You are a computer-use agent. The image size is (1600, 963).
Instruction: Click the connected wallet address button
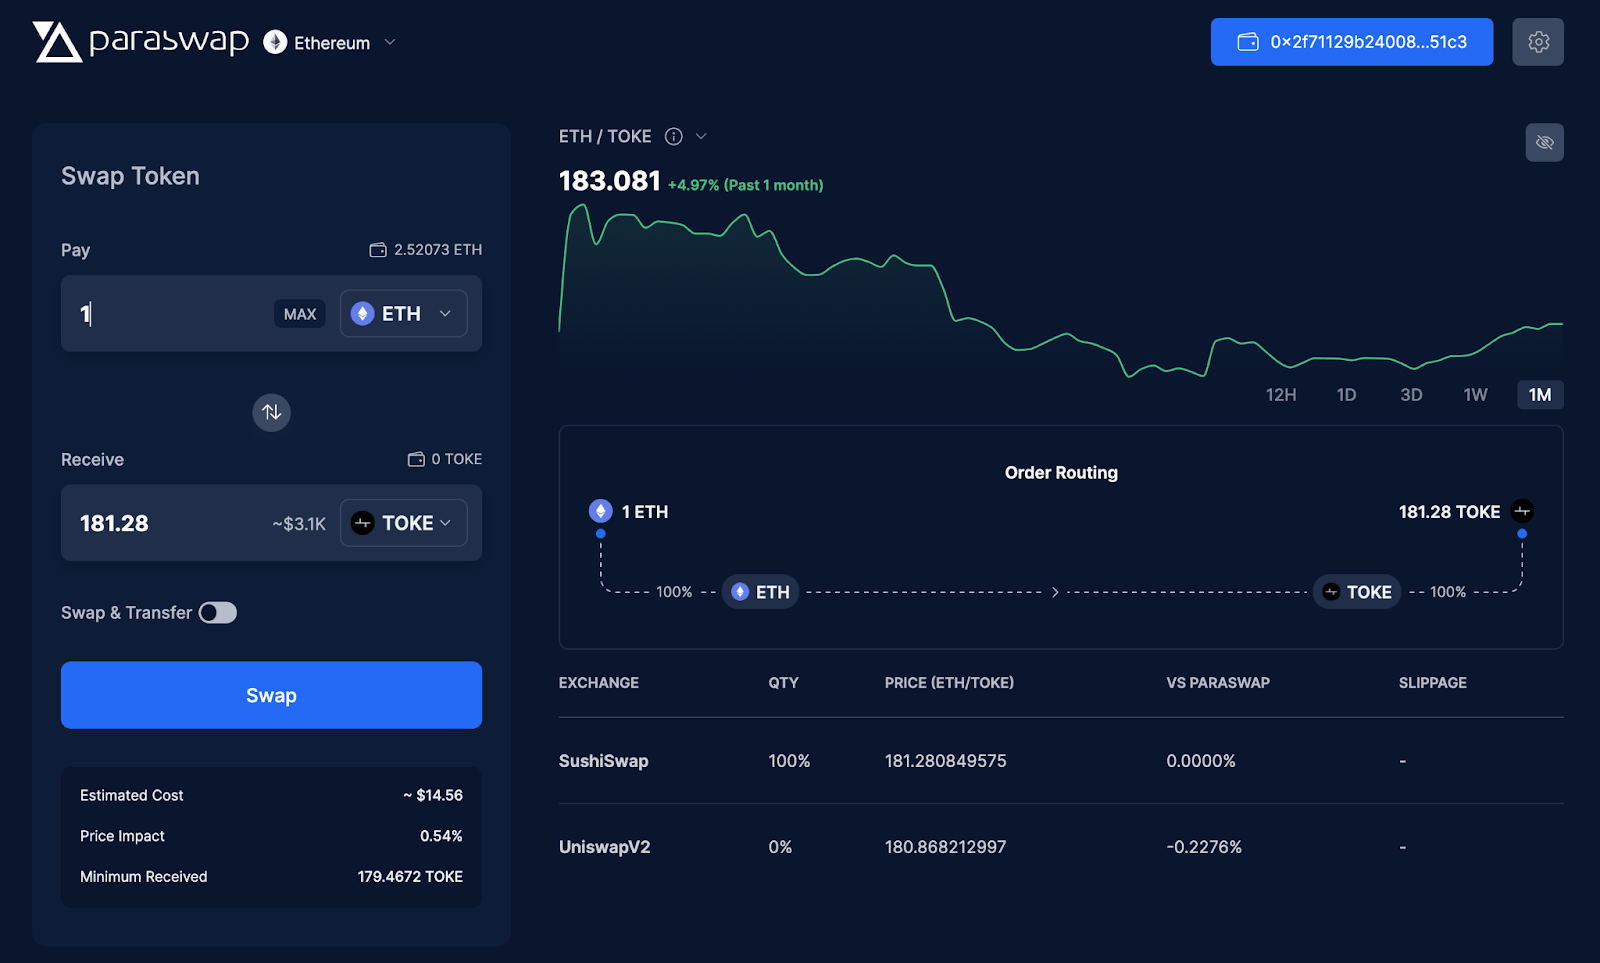[x=1351, y=42]
